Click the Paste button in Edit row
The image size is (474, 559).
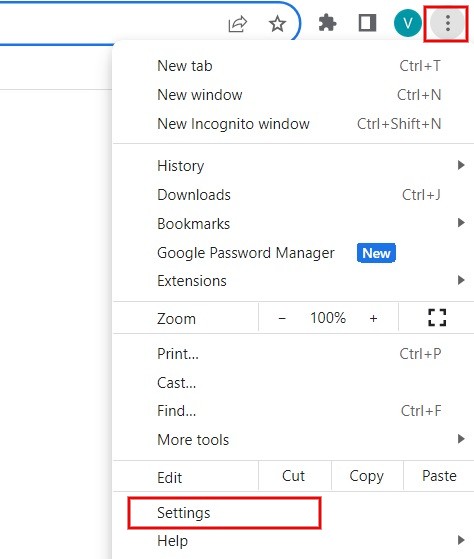point(439,476)
